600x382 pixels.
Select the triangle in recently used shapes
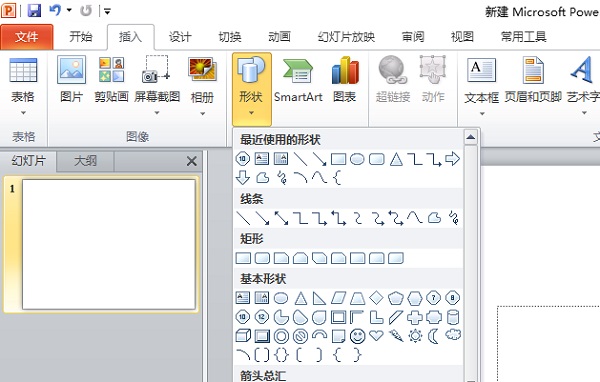coord(396,159)
